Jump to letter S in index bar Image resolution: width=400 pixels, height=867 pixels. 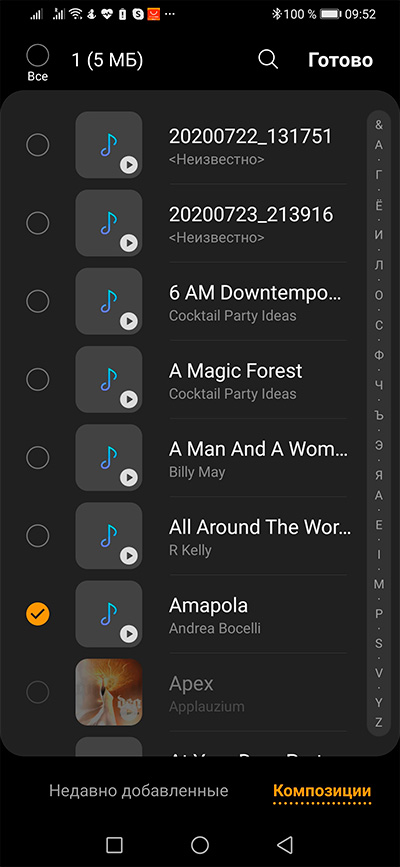pos(379,643)
